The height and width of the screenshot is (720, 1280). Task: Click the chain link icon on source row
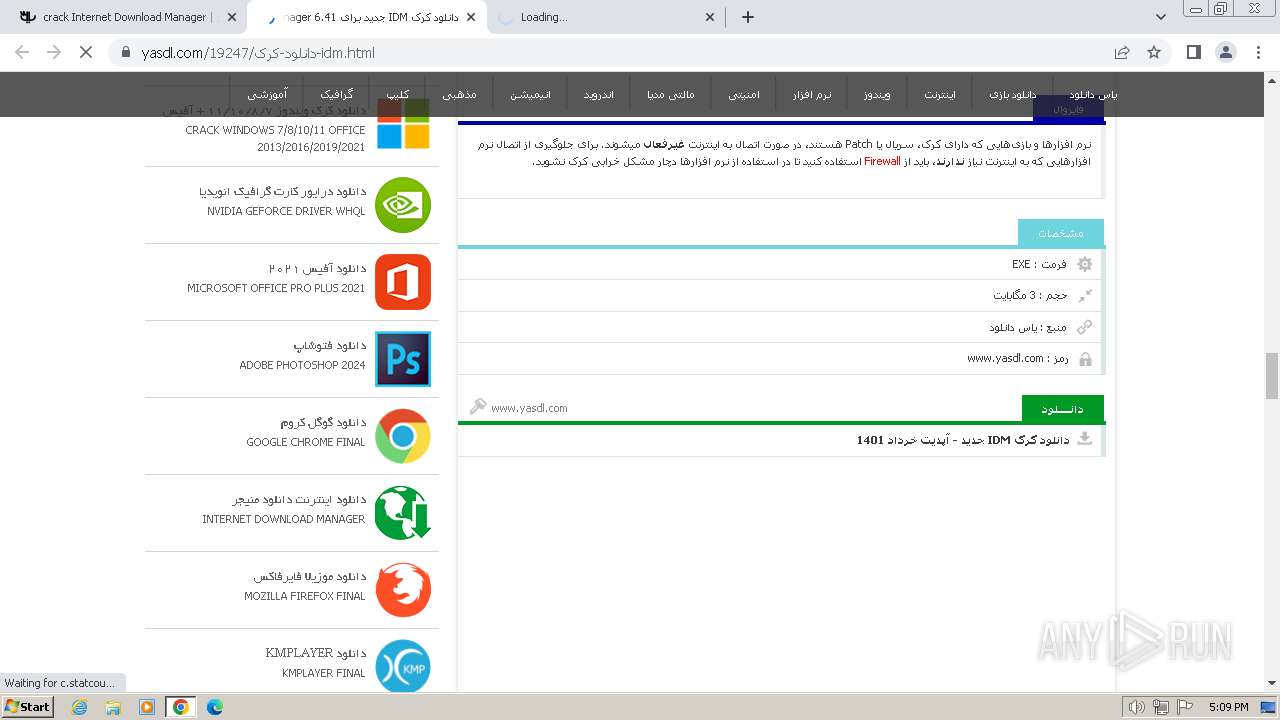pyautogui.click(x=1085, y=327)
